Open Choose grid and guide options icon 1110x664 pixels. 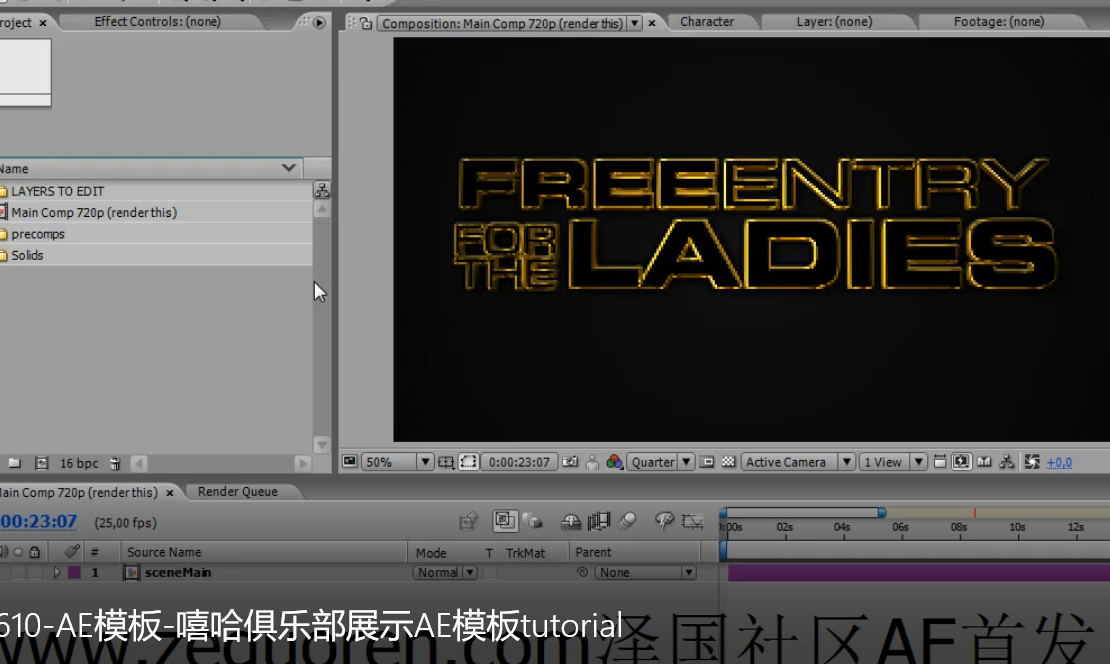tap(445, 462)
